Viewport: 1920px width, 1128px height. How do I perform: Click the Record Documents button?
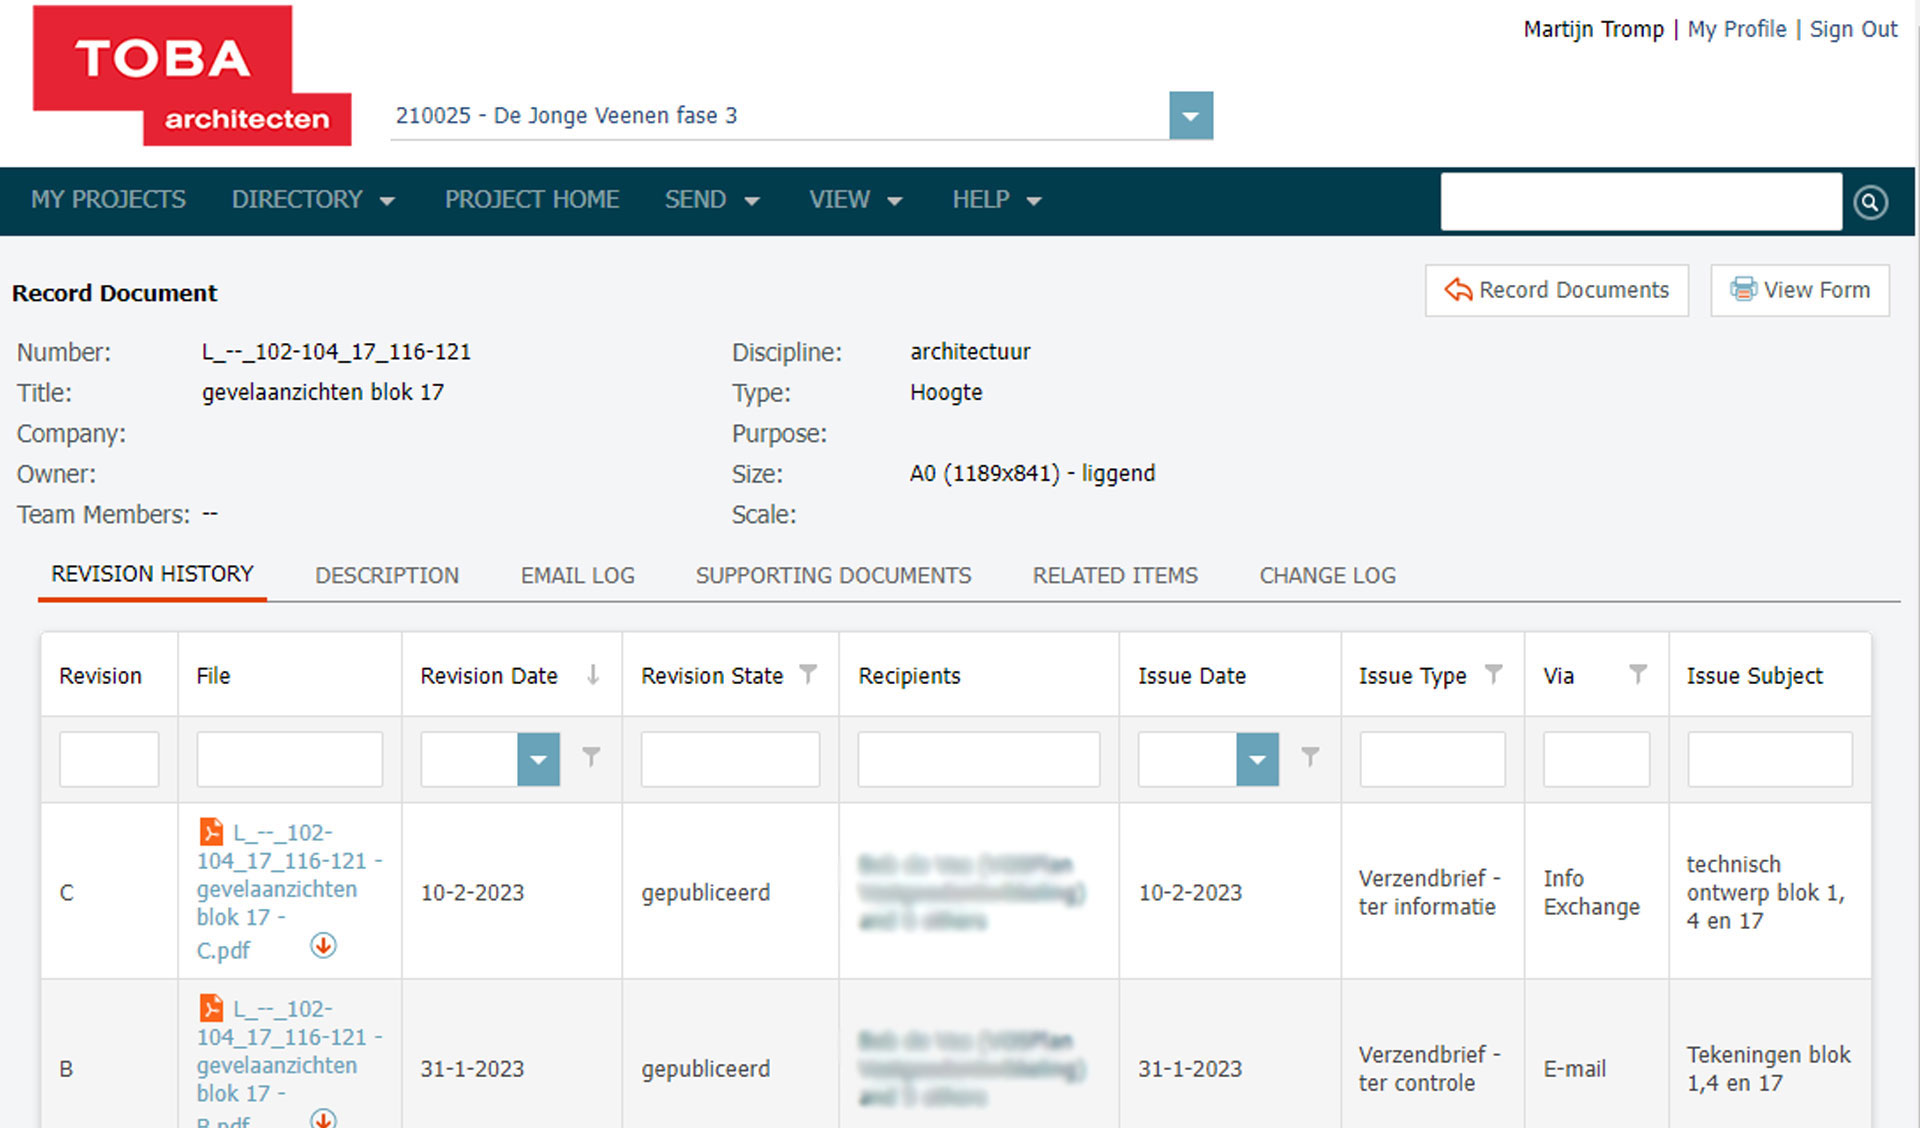[x=1556, y=290]
